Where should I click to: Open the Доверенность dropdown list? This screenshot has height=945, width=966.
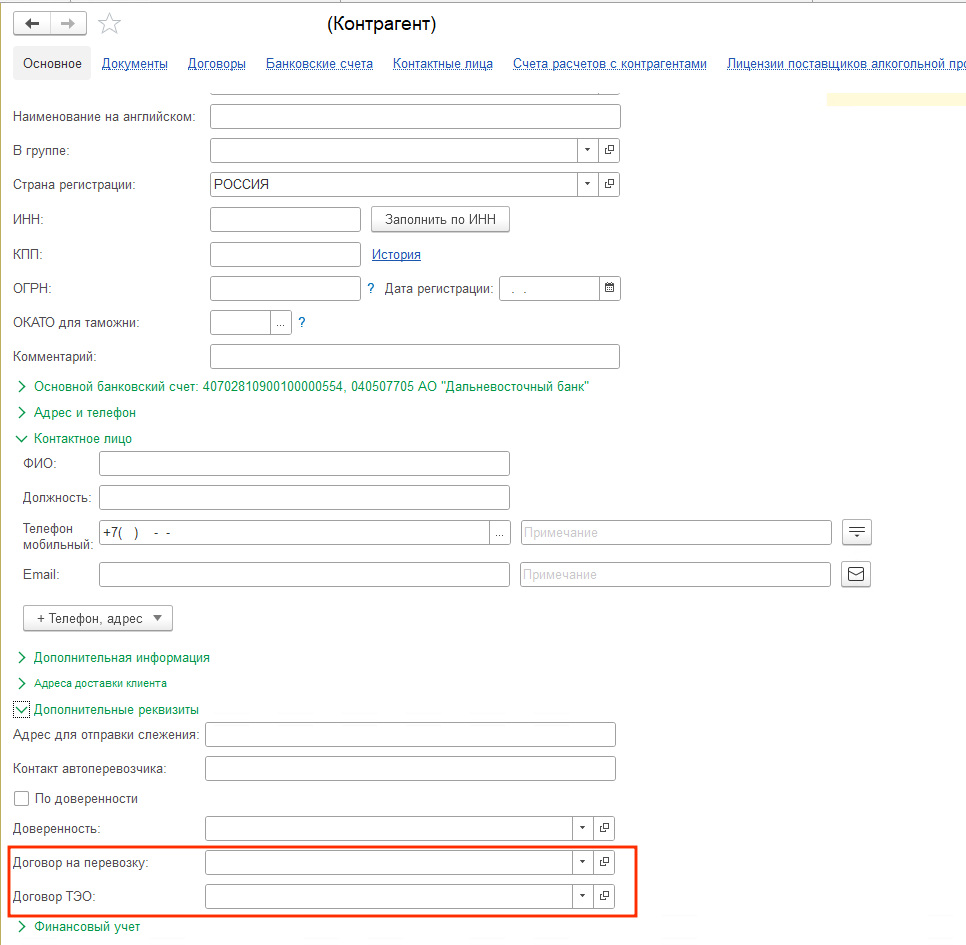coord(583,828)
